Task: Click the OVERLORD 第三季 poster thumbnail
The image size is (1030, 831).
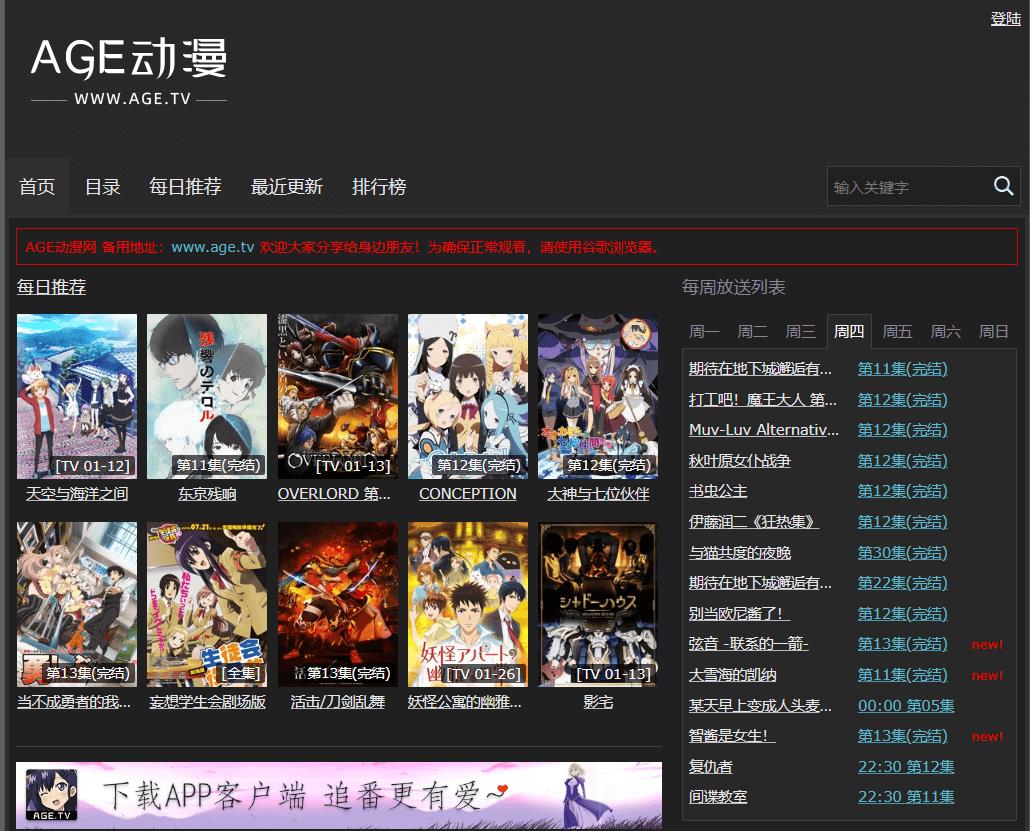Action: click(337, 396)
